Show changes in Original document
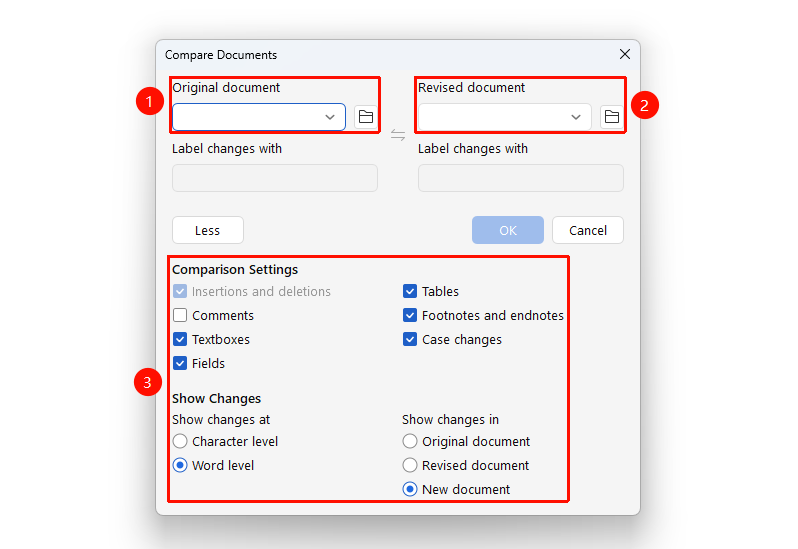 (410, 441)
